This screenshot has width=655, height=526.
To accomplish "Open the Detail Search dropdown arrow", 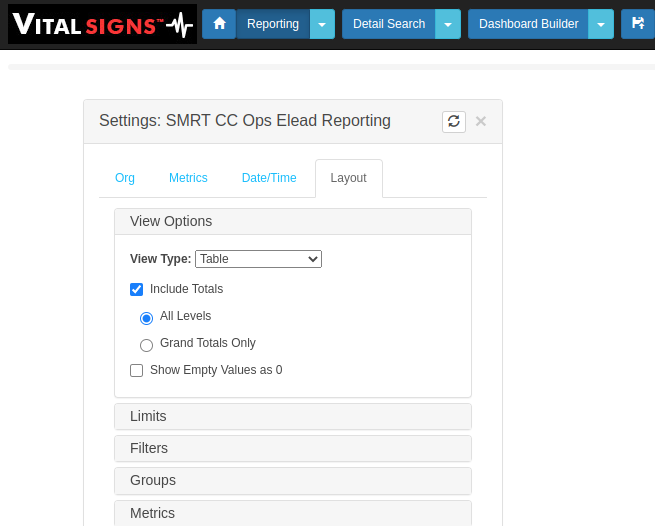I will (x=448, y=24).
